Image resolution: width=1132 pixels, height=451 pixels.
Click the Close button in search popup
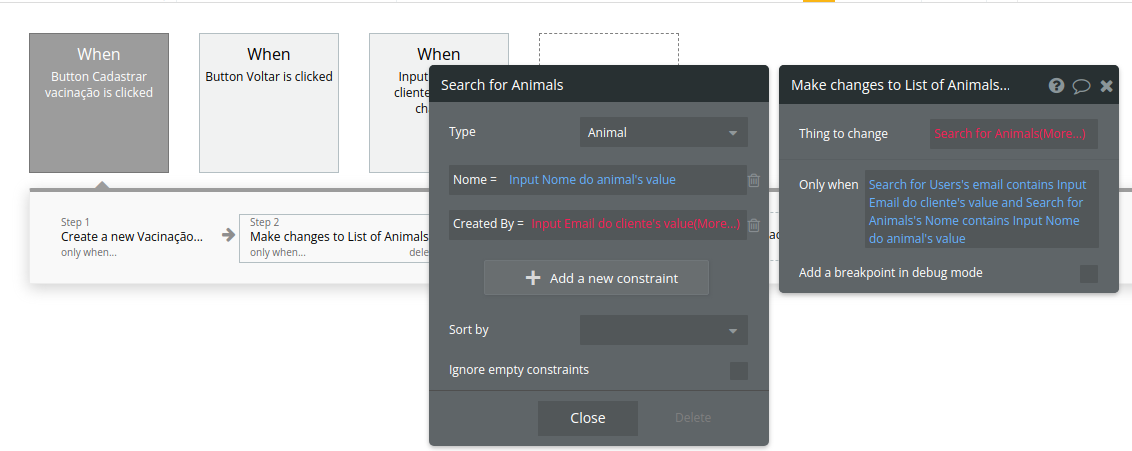[588, 418]
